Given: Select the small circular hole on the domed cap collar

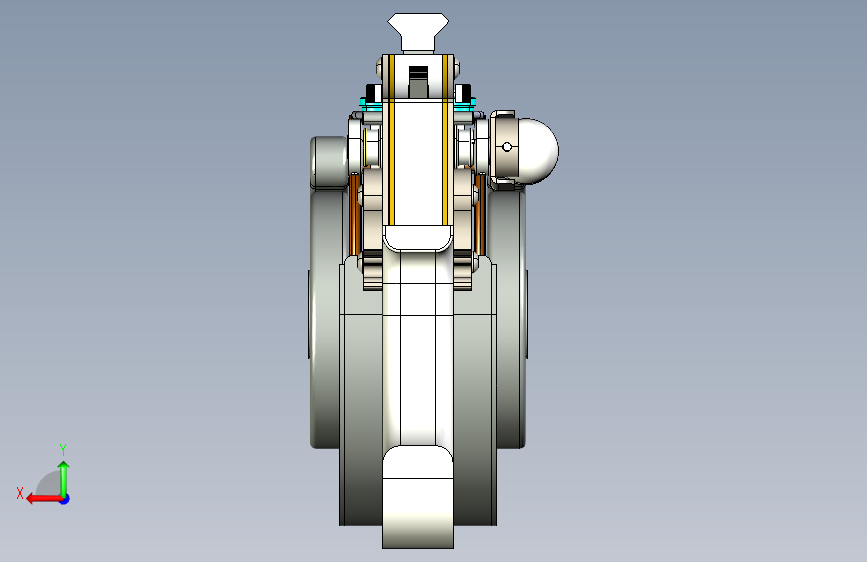Looking at the screenshot, I should tap(507, 147).
